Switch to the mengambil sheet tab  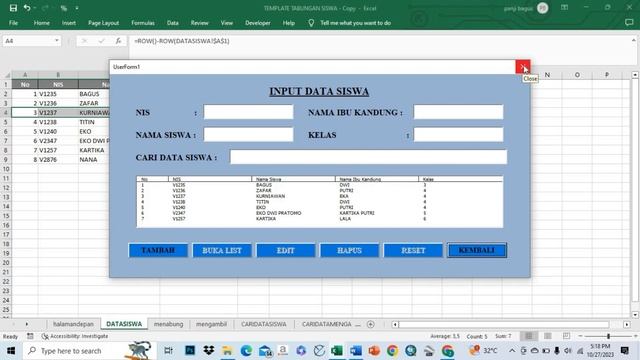point(211,324)
